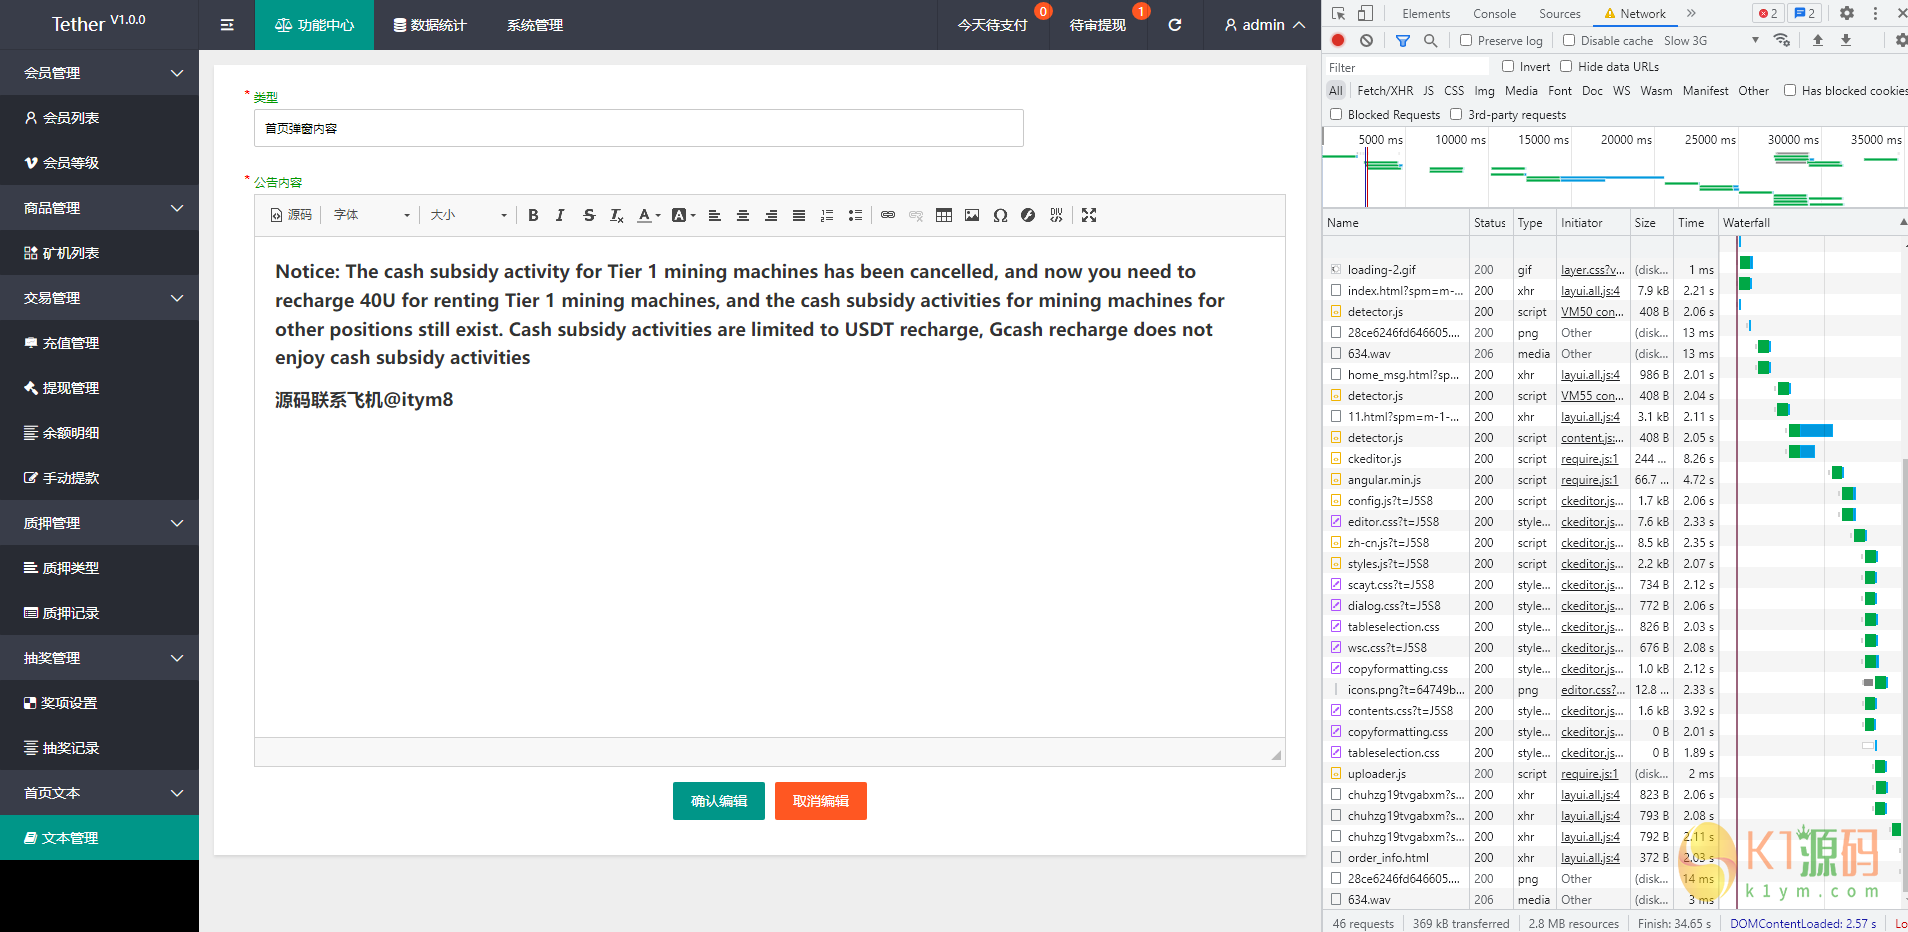Enable the Preserve log checkbox
Viewport: 1908px width, 932px height.
[1466, 40]
